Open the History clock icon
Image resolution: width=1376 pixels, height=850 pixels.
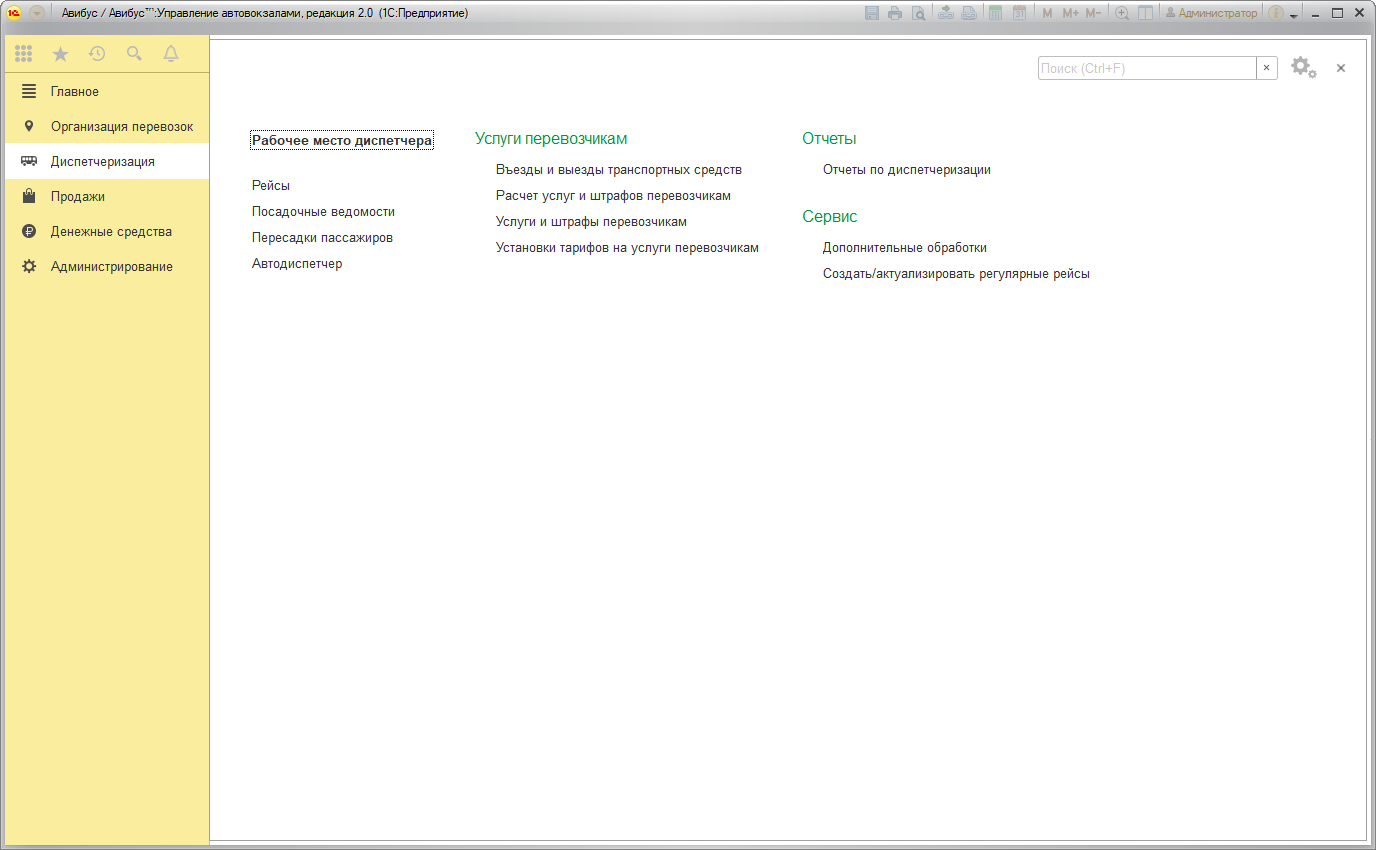tap(97, 54)
